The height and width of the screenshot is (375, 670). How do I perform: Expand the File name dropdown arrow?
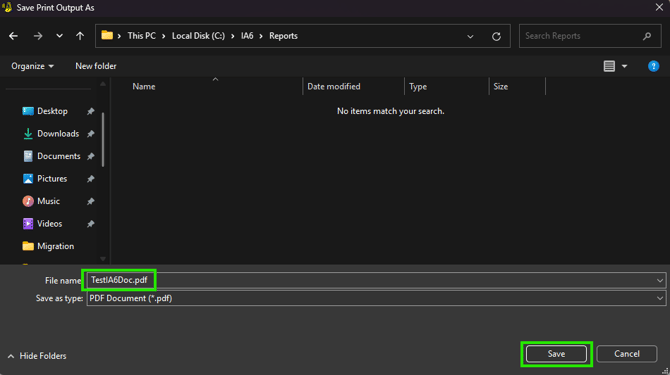click(x=660, y=281)
